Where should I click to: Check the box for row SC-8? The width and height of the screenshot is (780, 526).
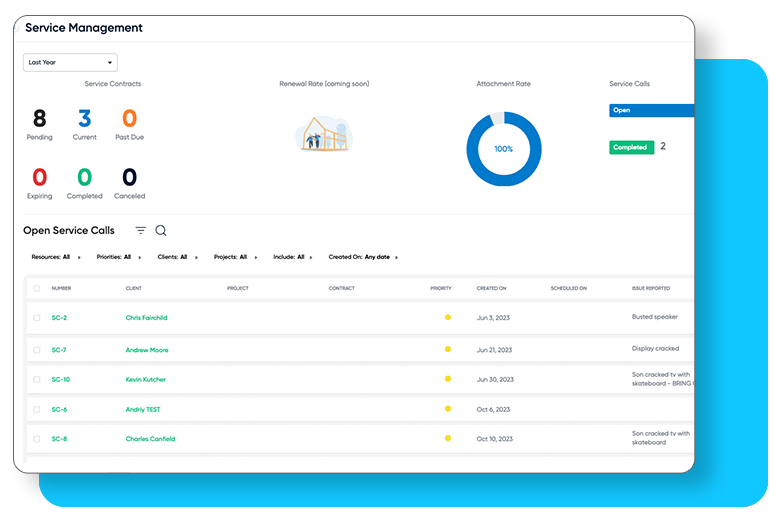pyautogui.click(x=37, y=439)
